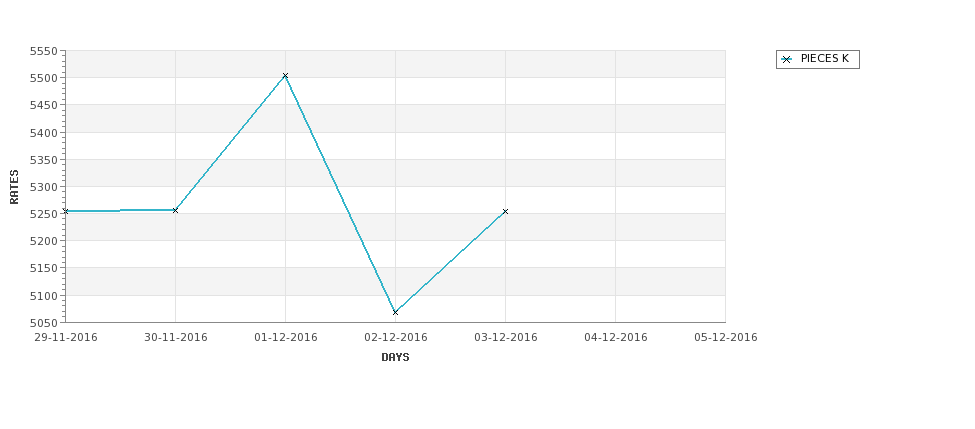
Task: Click the 01-12-2016 x-axis date label
Action: (x=285, y=338)
